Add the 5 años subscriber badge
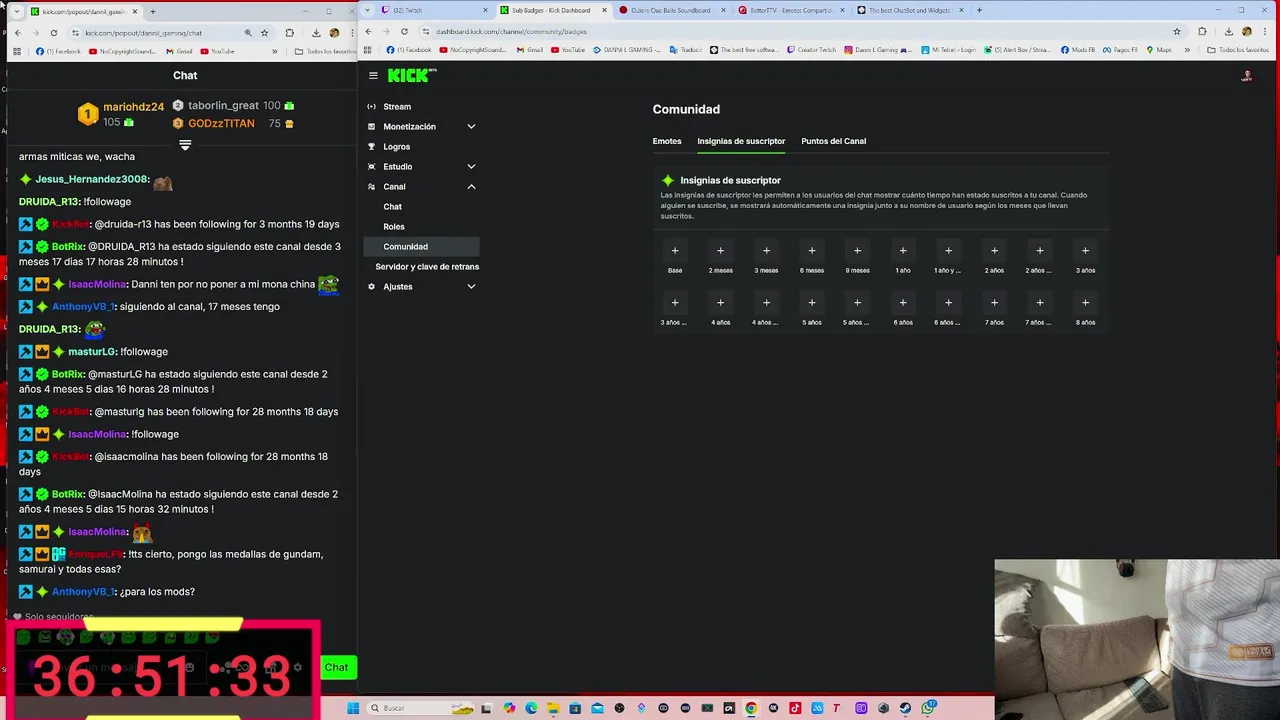This screenshot has height=720, width=1280. (811, 303)
